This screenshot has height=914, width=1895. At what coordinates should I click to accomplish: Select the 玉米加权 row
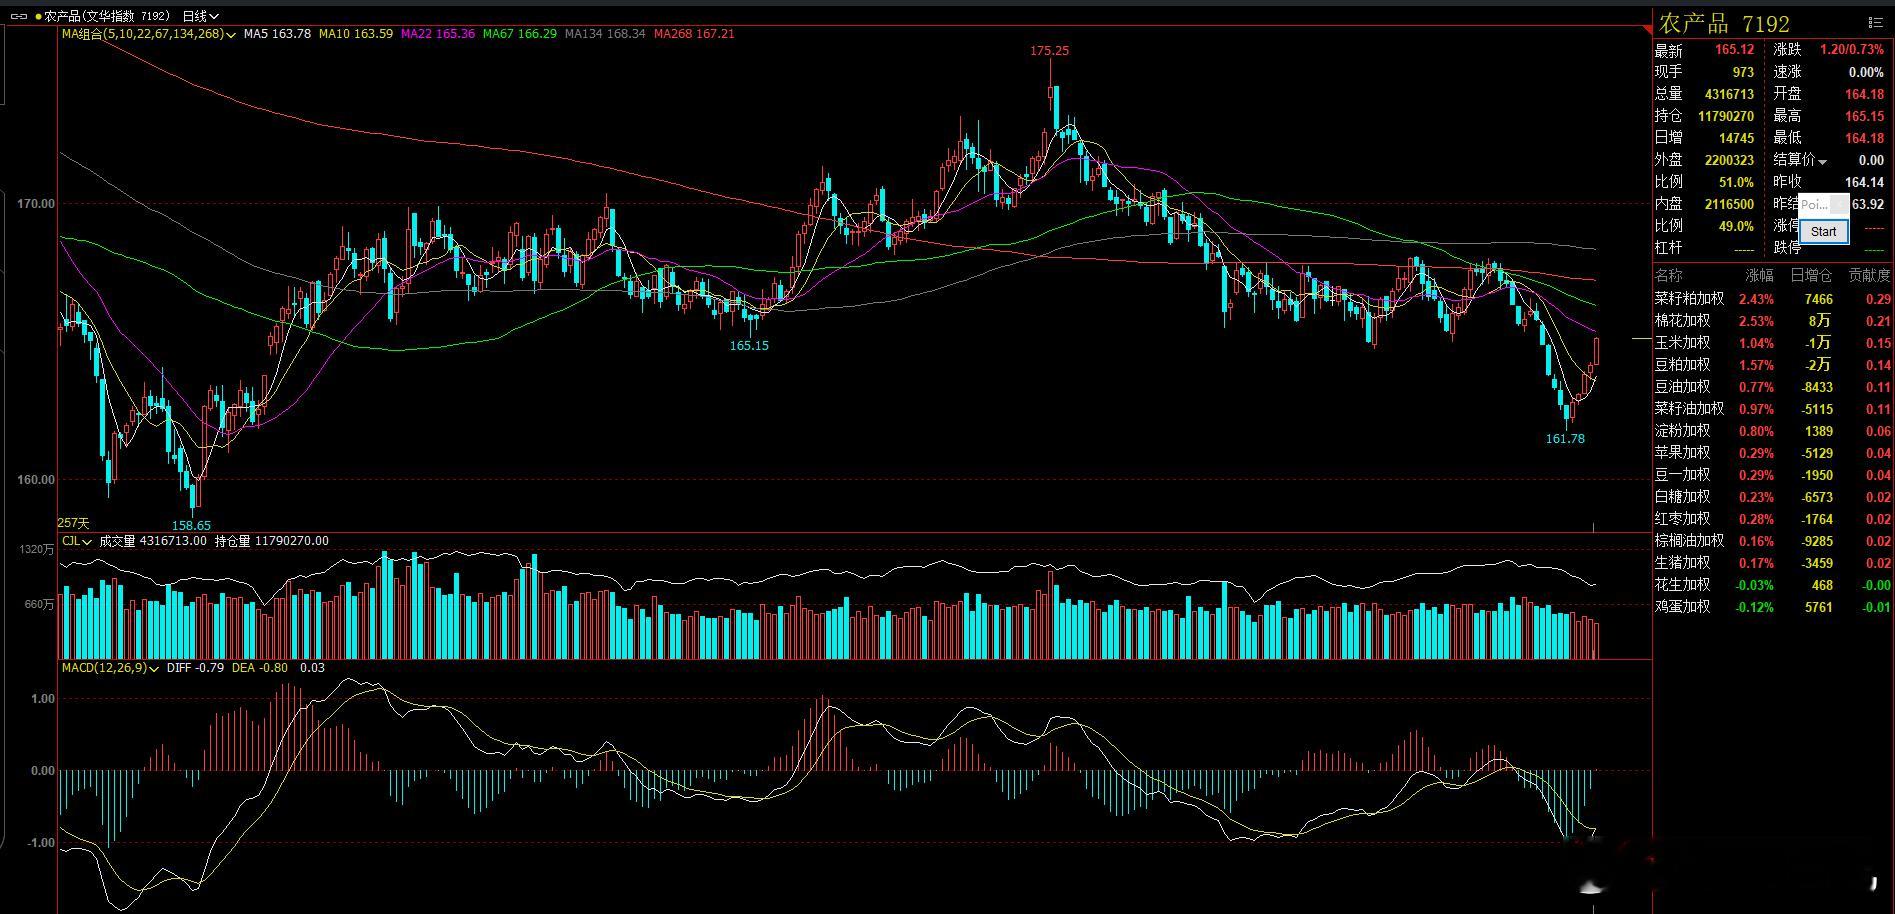1773,343
